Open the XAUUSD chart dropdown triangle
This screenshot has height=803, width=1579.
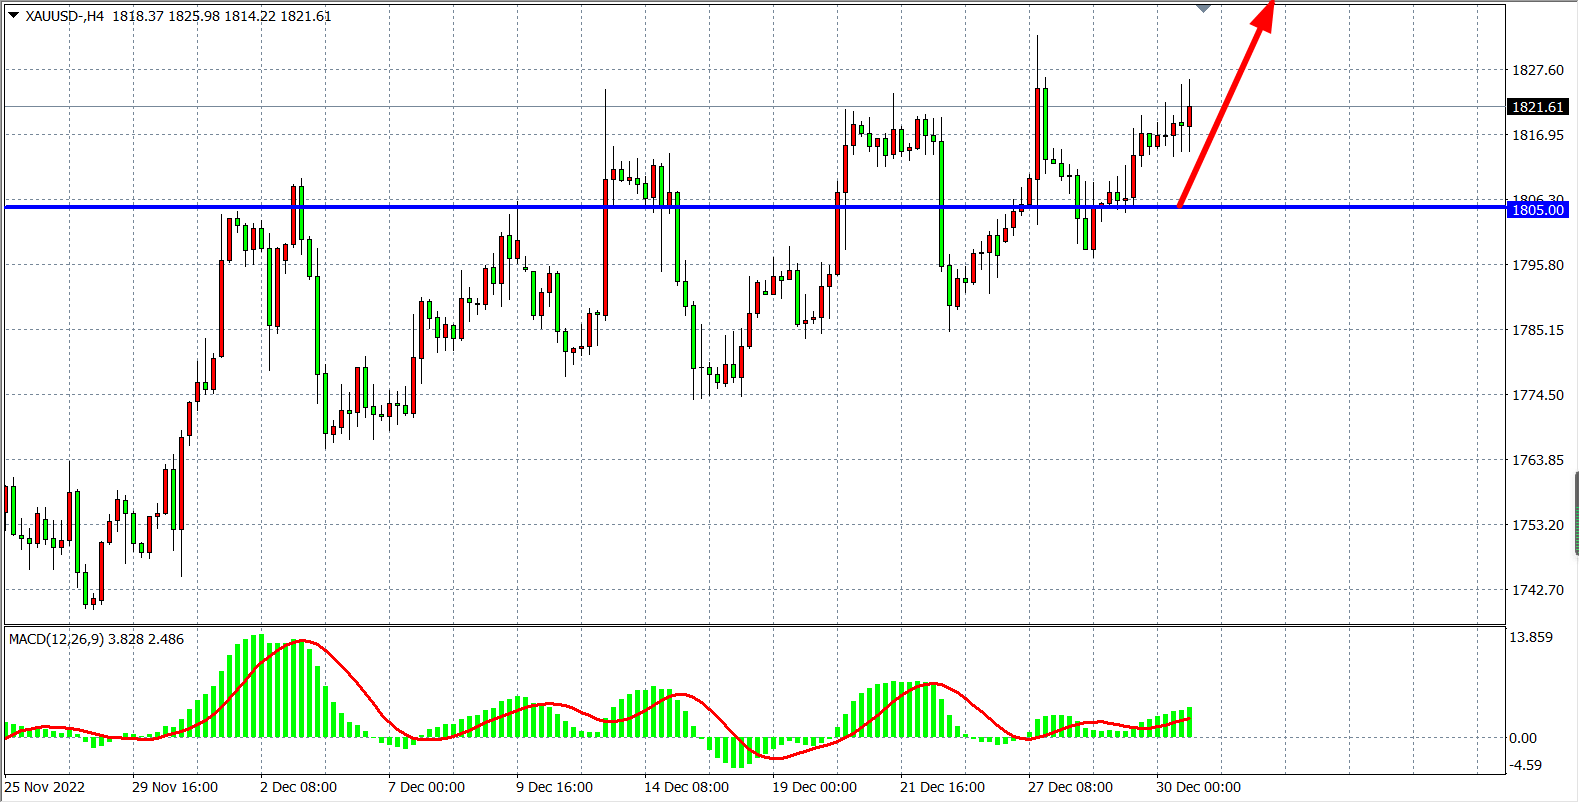14,15
